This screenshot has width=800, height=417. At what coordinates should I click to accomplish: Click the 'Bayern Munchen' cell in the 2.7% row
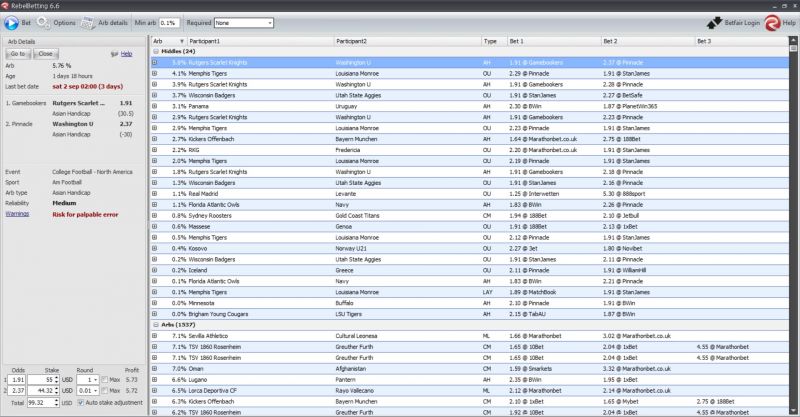point(356,139)
